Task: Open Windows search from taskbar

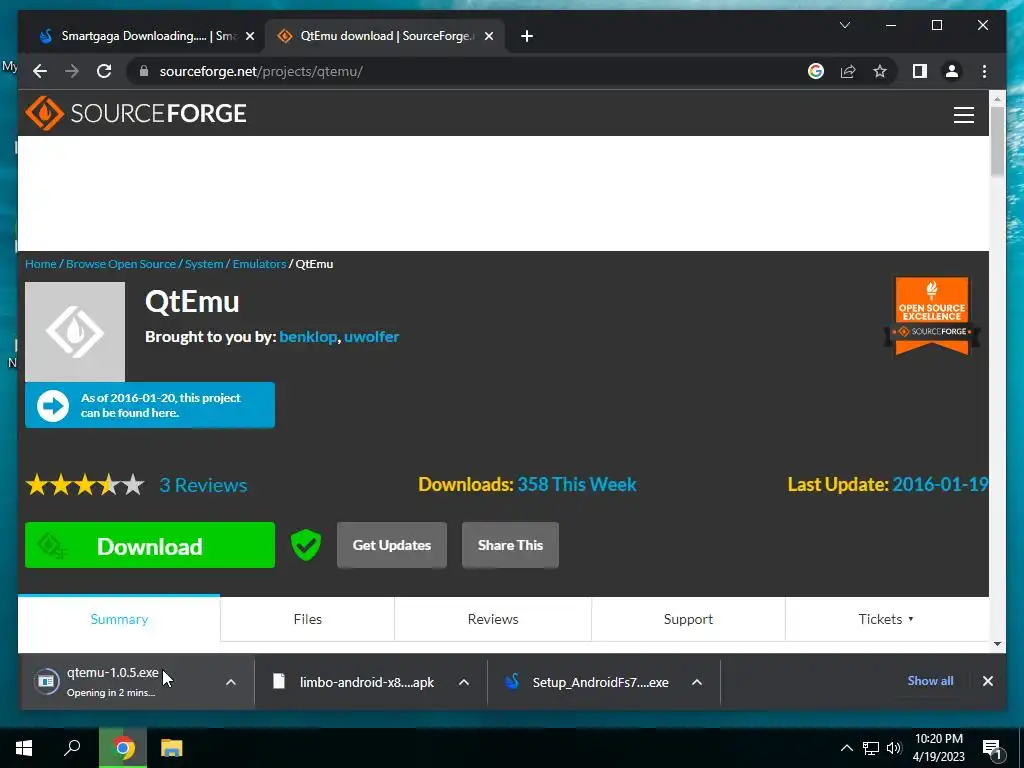Action: [x=72, y=748]
